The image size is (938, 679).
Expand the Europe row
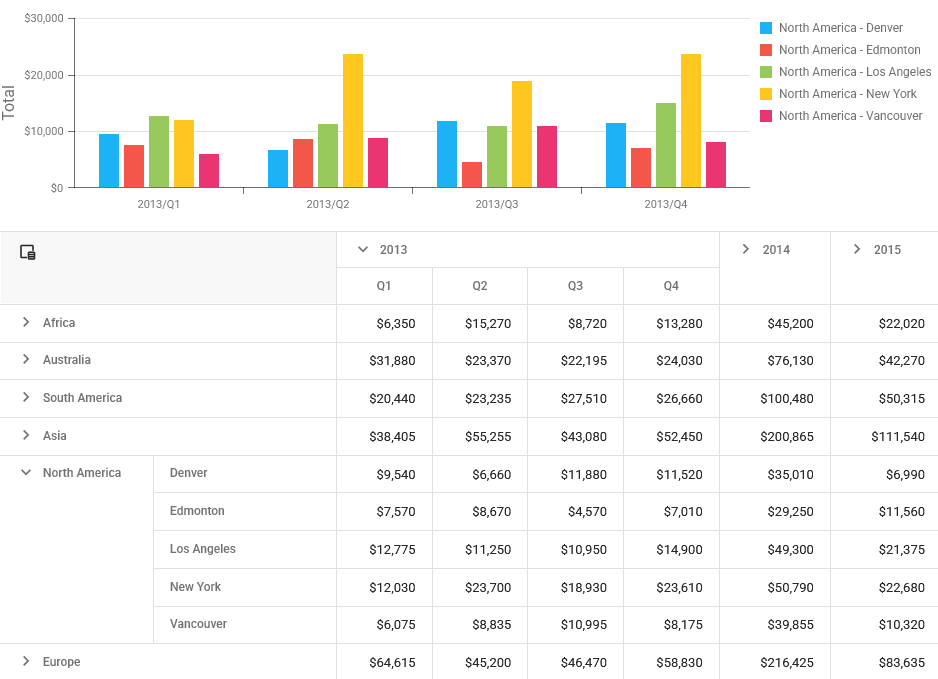tap(26, 661)
